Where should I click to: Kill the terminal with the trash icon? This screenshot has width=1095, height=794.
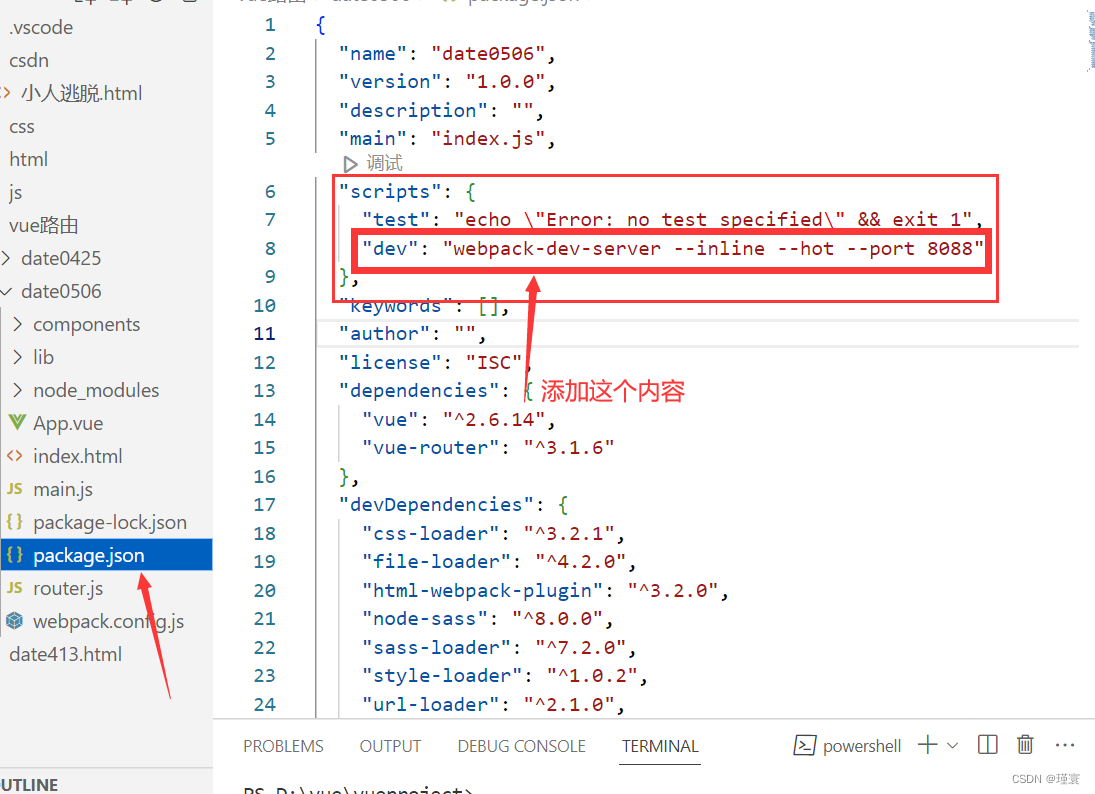point(1025,744)
